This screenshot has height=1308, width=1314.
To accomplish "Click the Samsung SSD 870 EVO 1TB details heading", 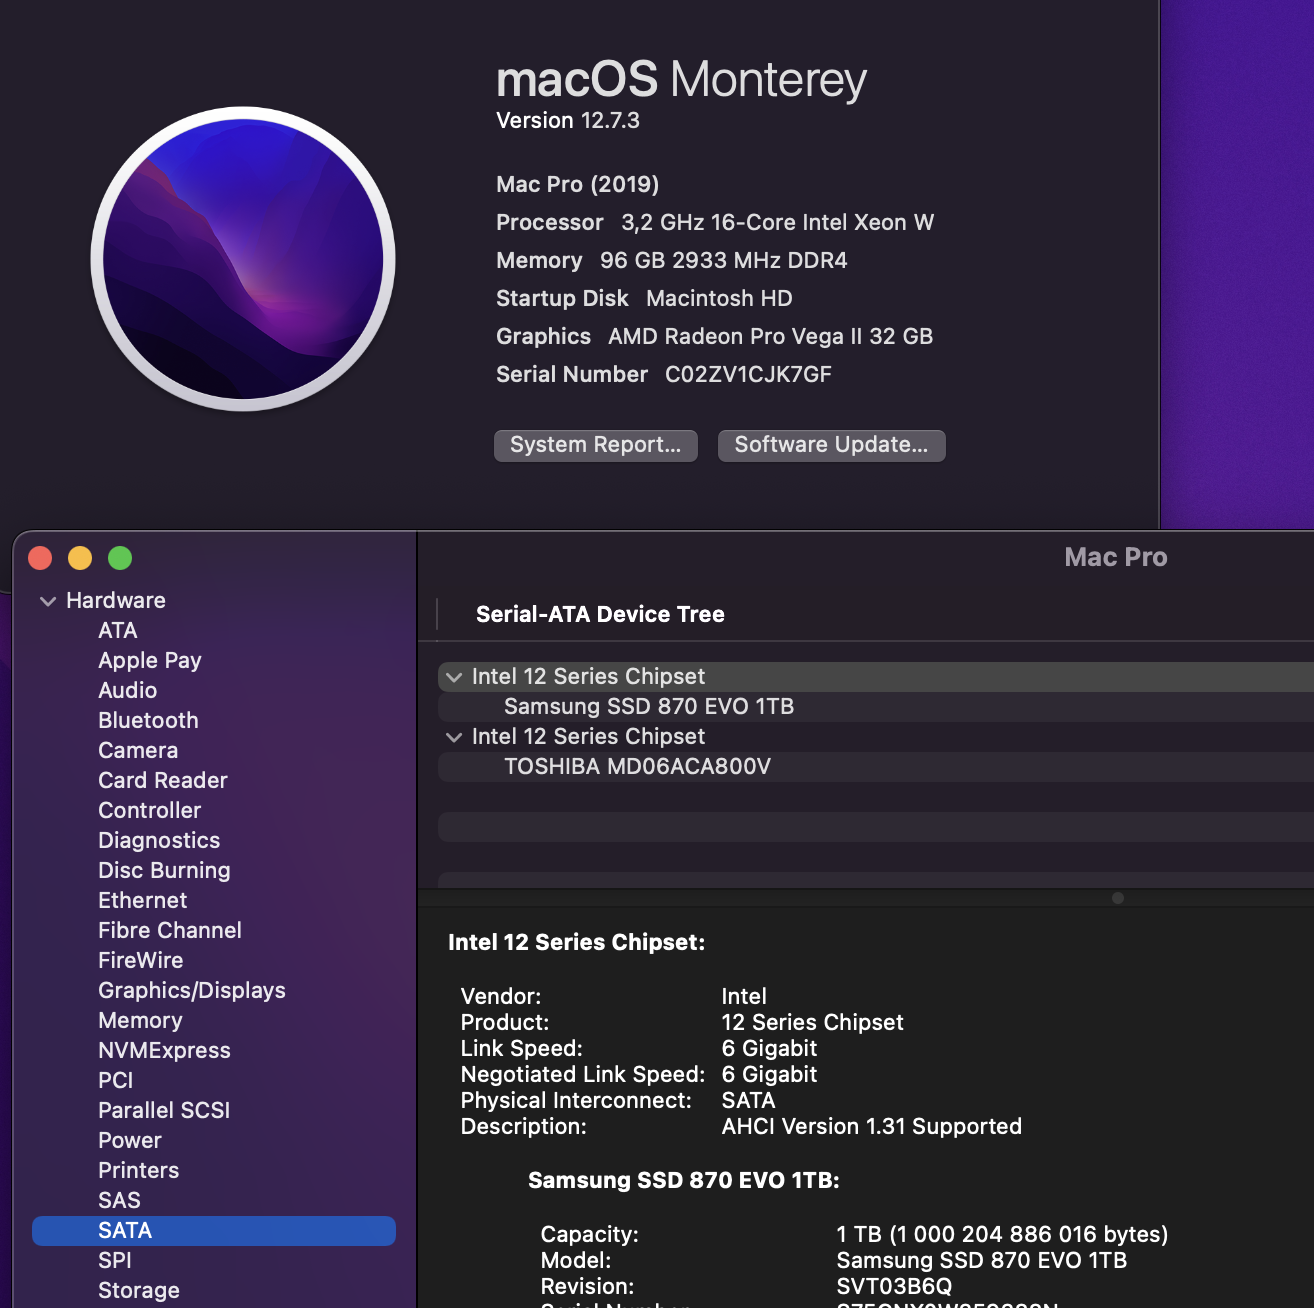I will tap(684, 1181).
